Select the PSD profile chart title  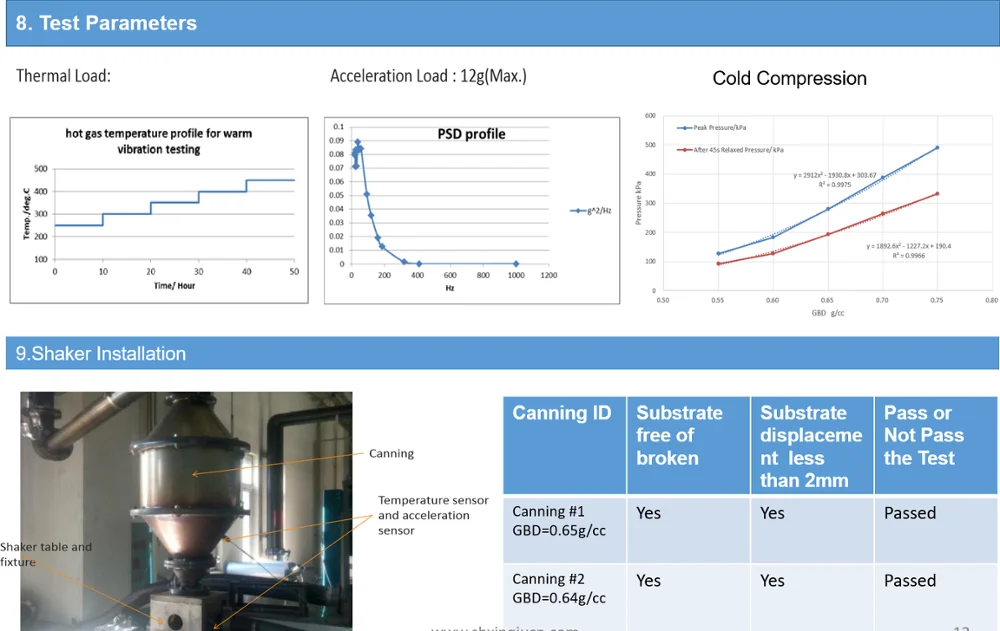pyautogui.click(x=471, y=134)
